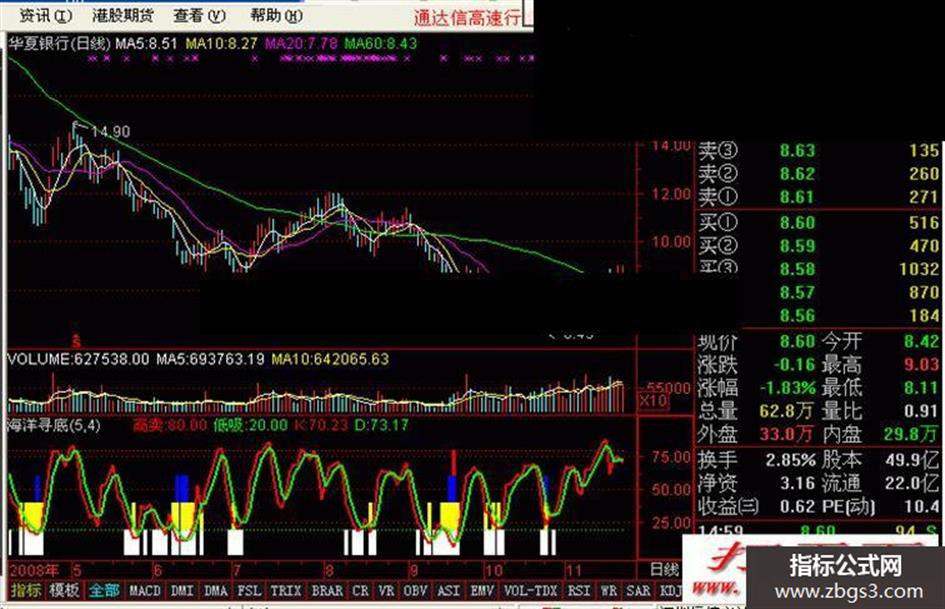Click the 8.57 bid row with 870
945x609 pixels.
coord(859,292)
